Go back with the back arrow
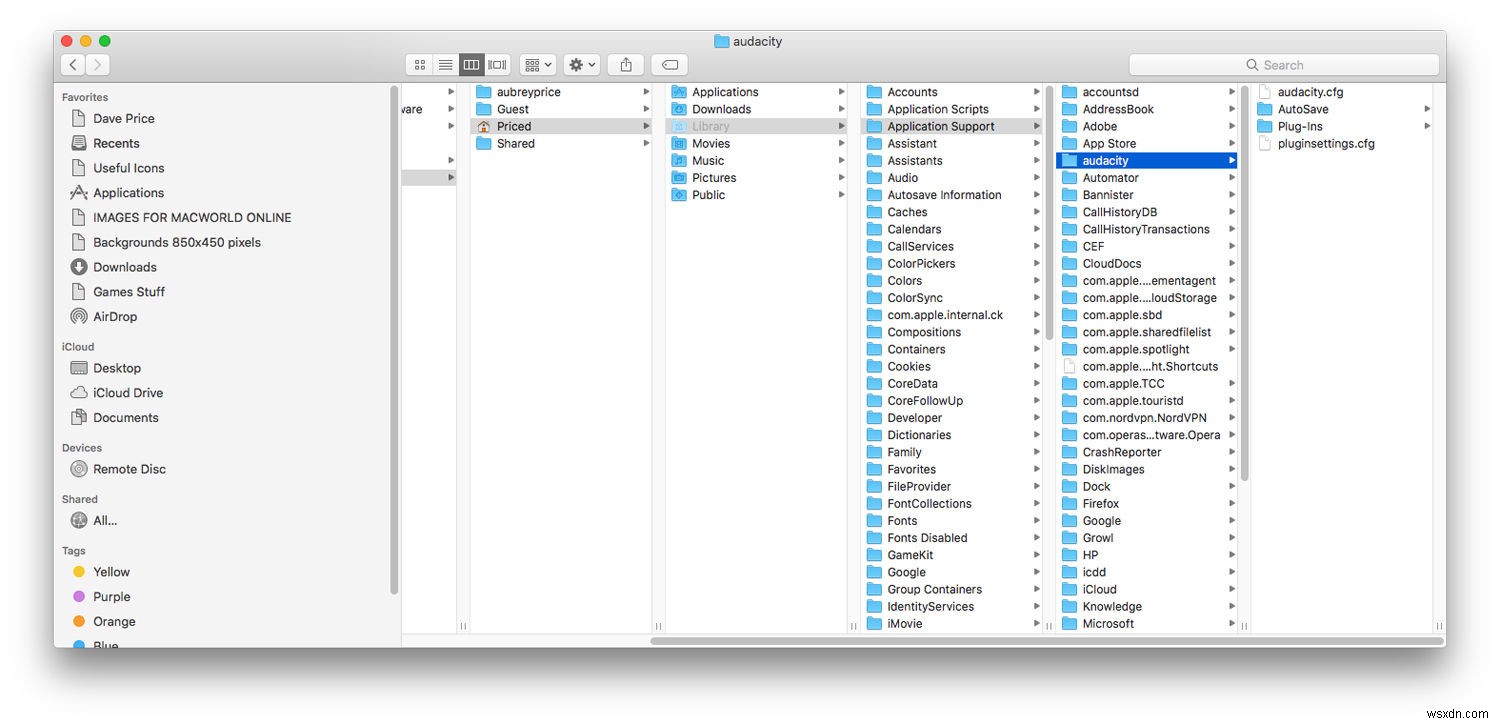Viewport: 1500px width, 724px height. point(73,65)
